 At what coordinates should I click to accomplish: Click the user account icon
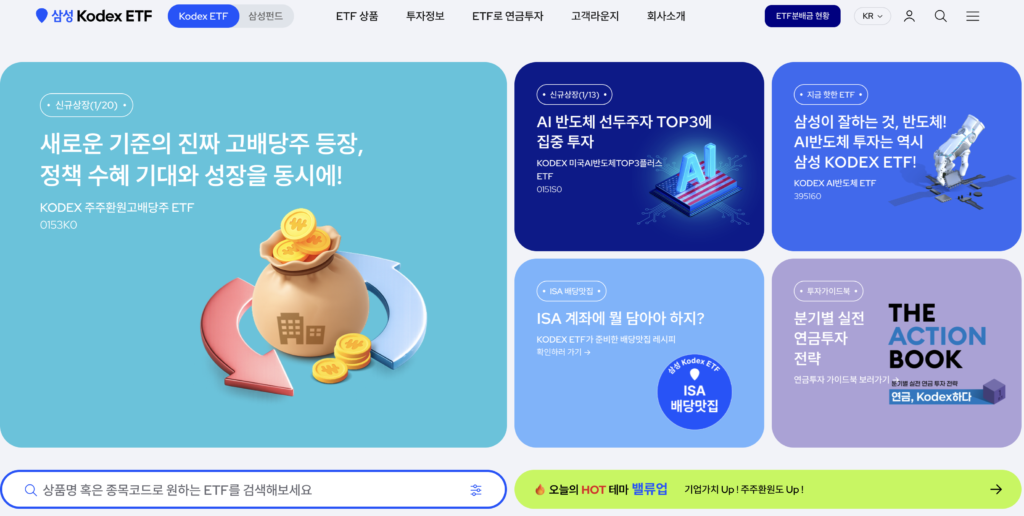[908, 16]
